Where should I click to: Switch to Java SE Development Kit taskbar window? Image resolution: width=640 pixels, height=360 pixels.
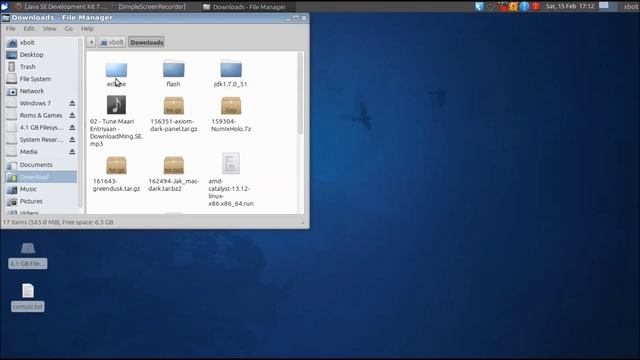click(62, 7)
